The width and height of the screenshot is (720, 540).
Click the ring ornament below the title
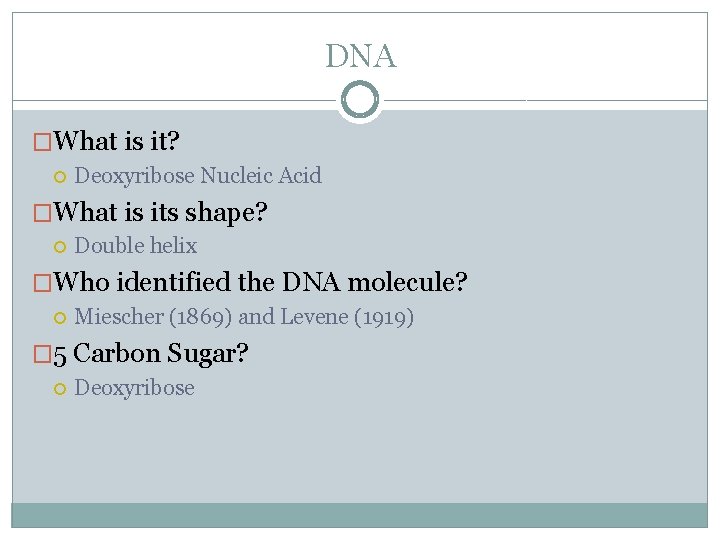click(360, 100)
